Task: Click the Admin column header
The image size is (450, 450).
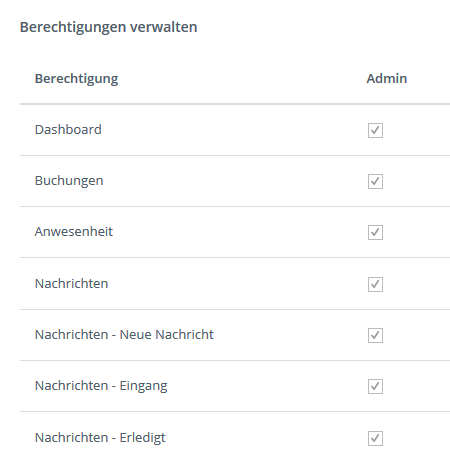Action: click(387, 79)
